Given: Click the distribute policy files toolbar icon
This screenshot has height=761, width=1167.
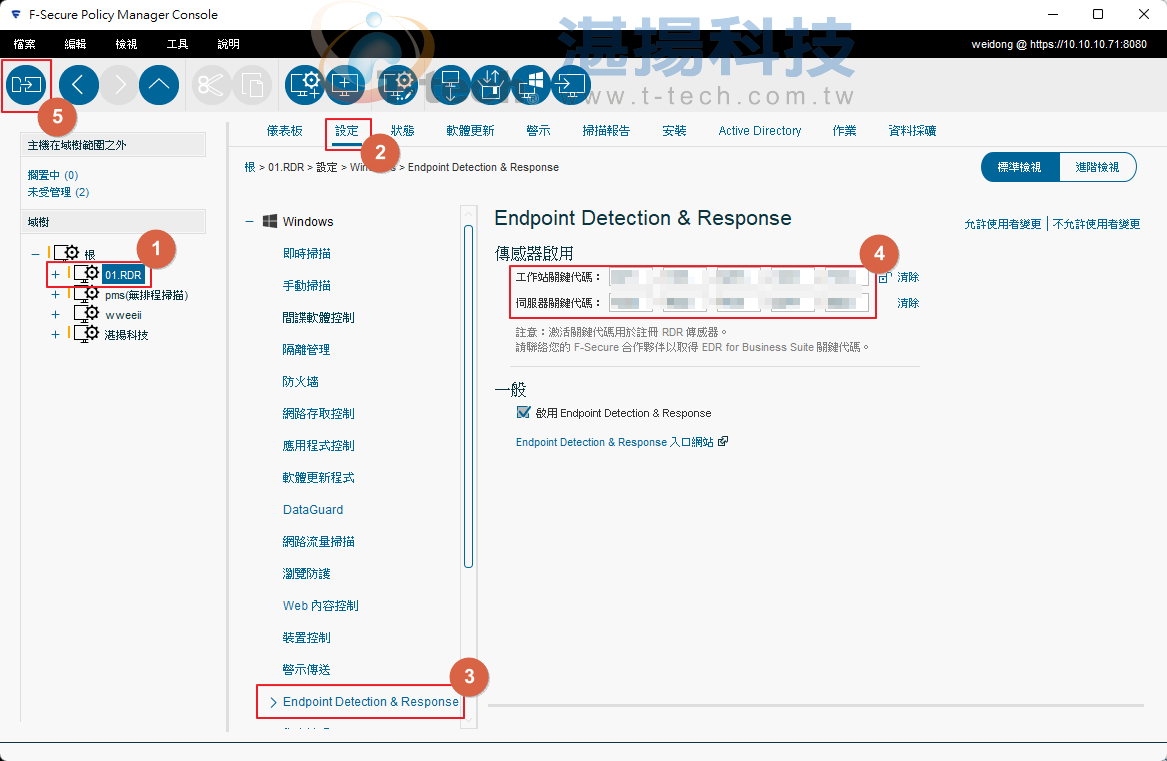Looking at the screenshot, I should click(26, 85).
